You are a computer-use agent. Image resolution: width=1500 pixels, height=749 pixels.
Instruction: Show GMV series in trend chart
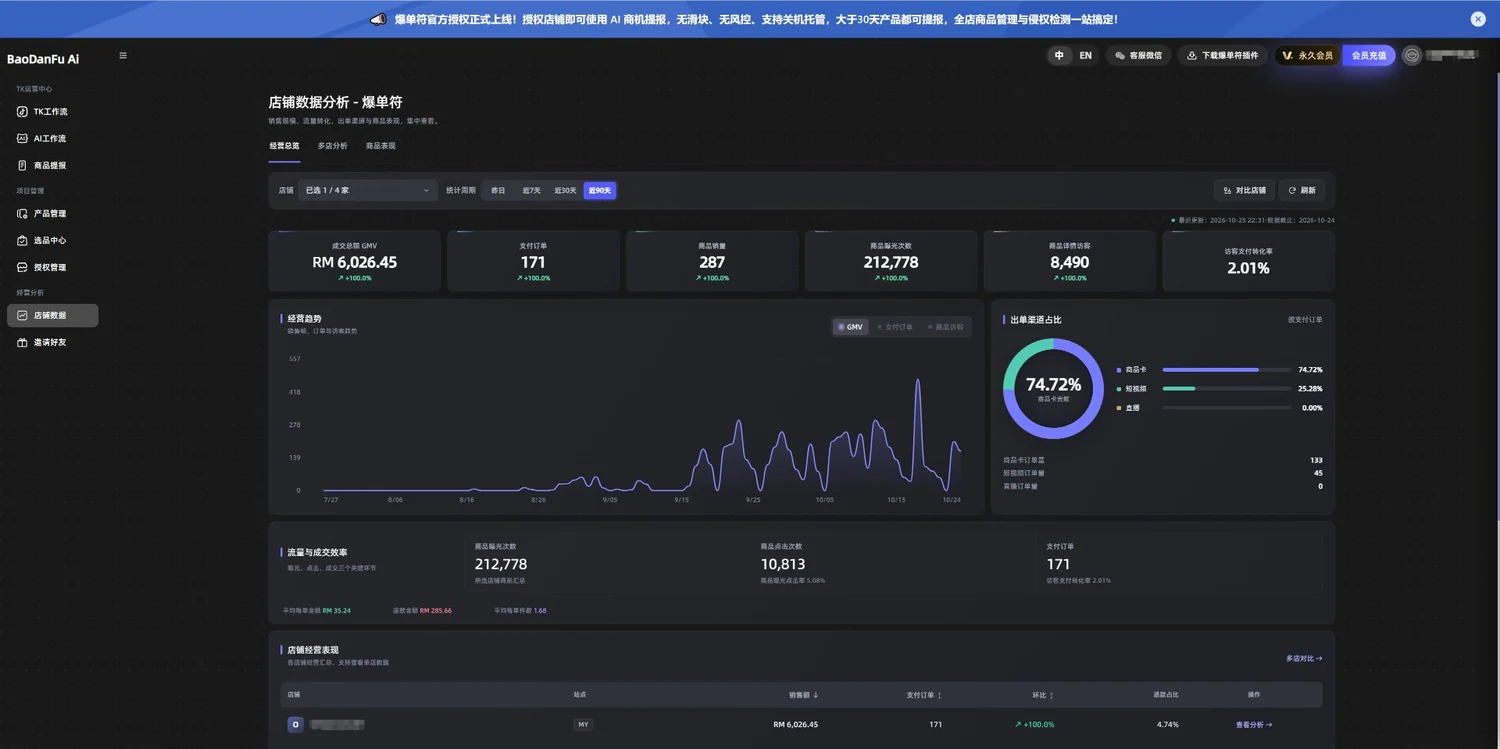(x=850, y=327)
